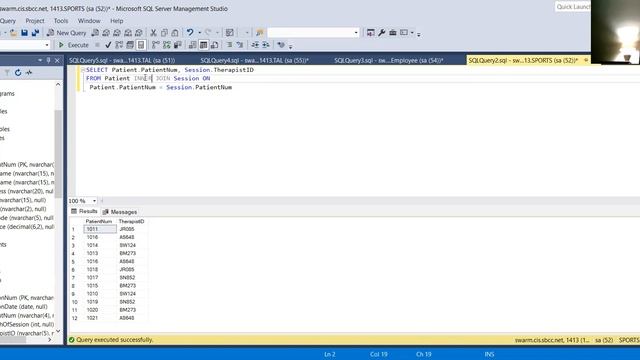Image resolution: width=640 pixels, height=360 pixels.
Task: Click the Paste icon in the toolbar
Action: [175, 33]
